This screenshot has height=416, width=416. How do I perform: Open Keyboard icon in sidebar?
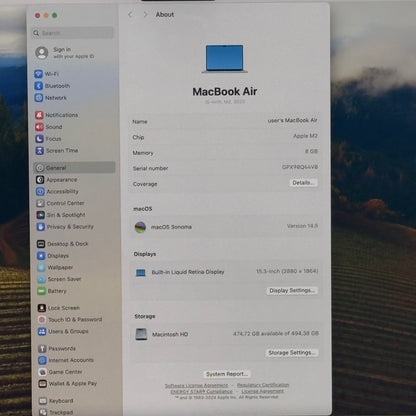click(43, 401)
